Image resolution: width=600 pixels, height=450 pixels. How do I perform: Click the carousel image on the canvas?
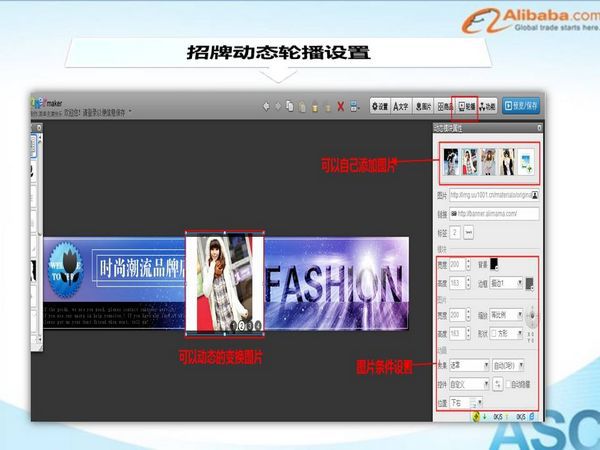[225, 283]
